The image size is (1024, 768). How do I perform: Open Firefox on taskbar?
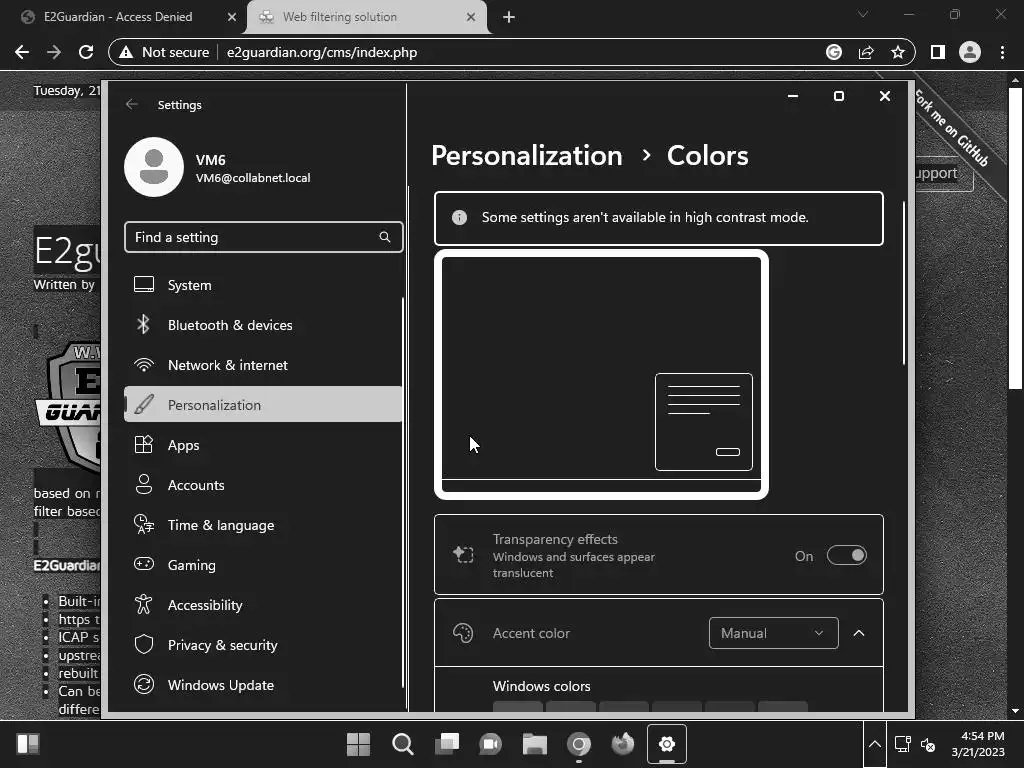tap(622, 744)
